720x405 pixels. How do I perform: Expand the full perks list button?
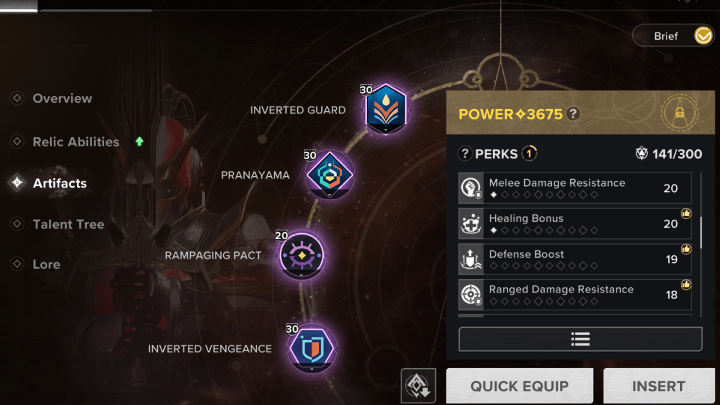click(x=580, y=339)
